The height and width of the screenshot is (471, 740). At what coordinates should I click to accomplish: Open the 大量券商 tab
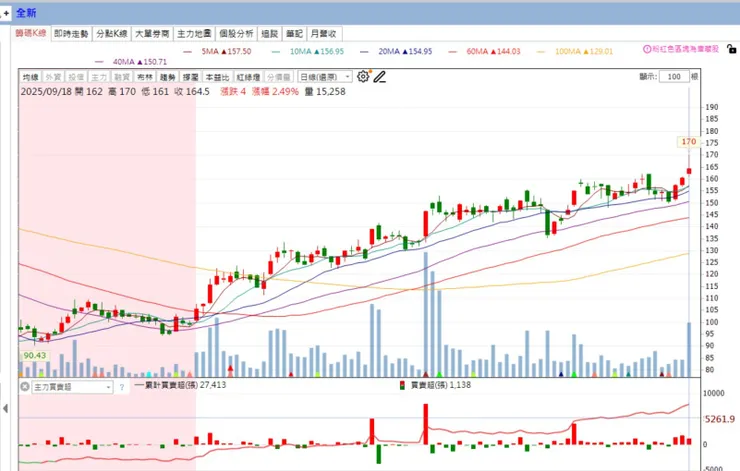click(x=152, y=34)
